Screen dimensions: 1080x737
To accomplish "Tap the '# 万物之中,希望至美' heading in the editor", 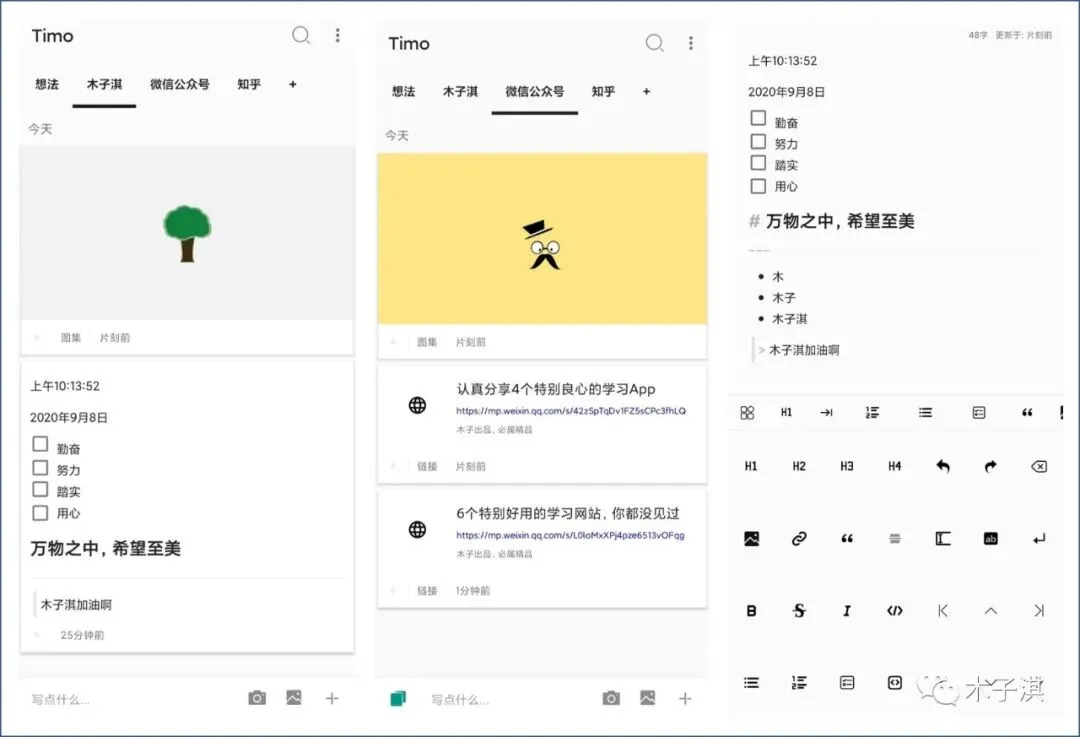I will pyautogui.click(x=831, y=221).
